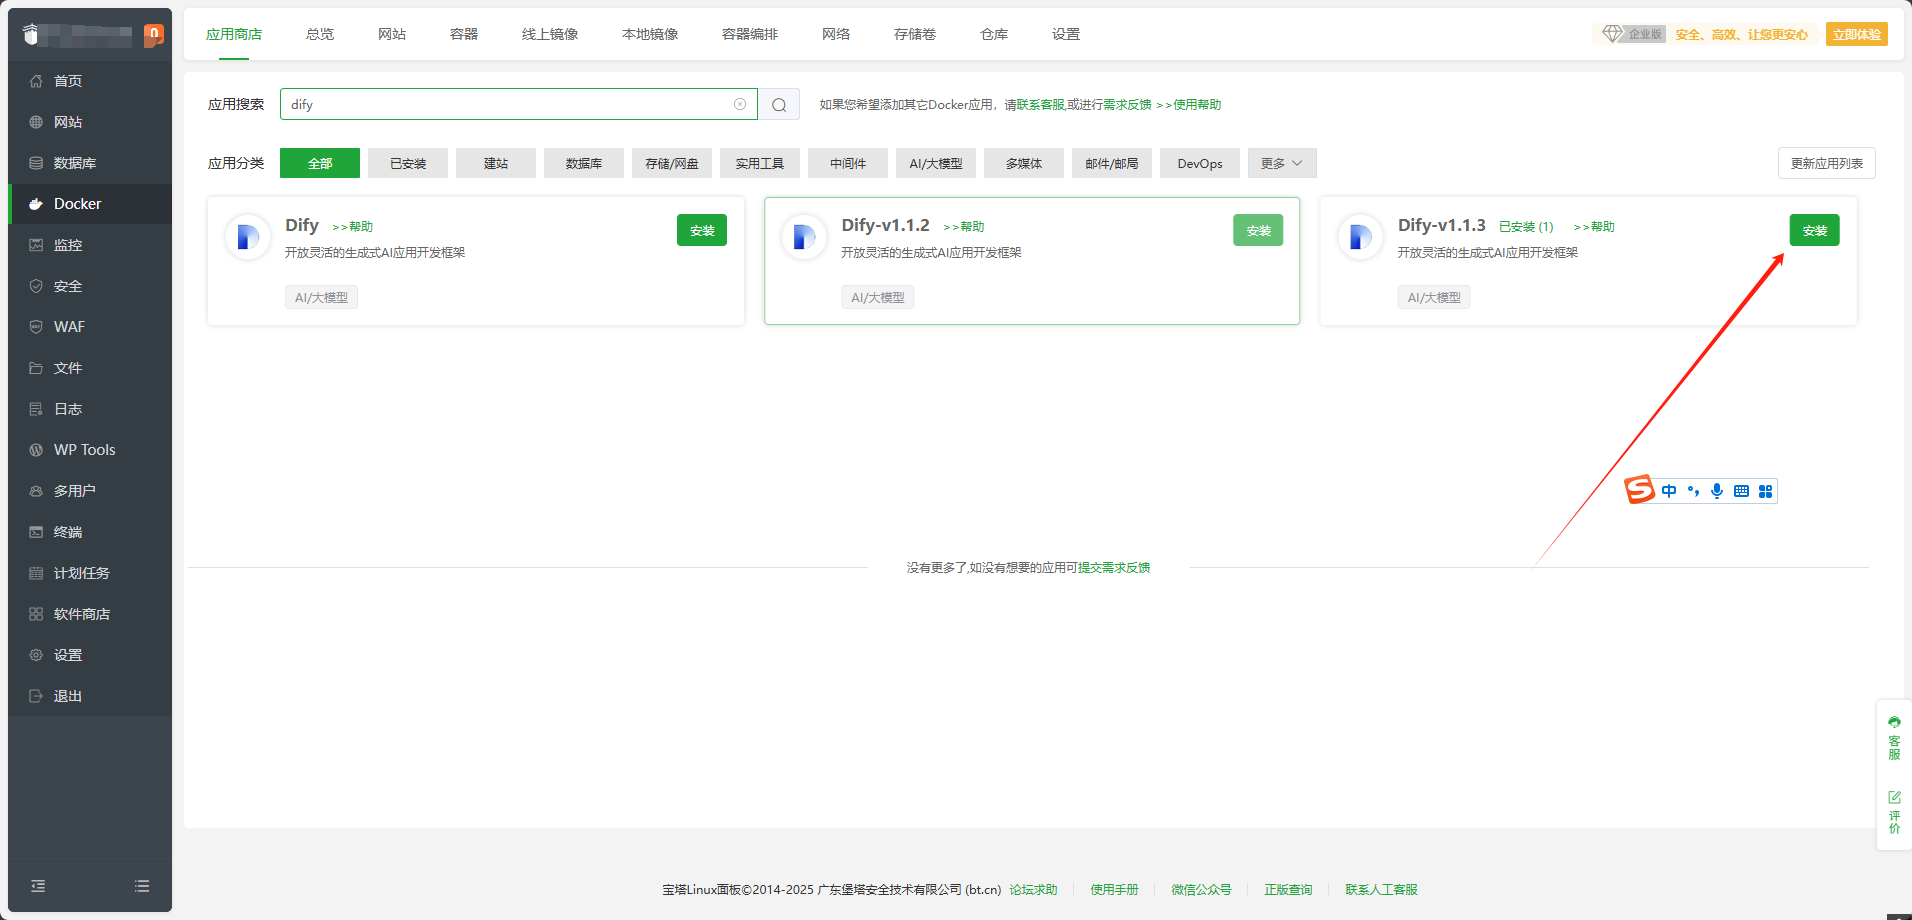1912x920 pixels.
Task: Click the 联系客服 link
Action: click(1041, 104)
